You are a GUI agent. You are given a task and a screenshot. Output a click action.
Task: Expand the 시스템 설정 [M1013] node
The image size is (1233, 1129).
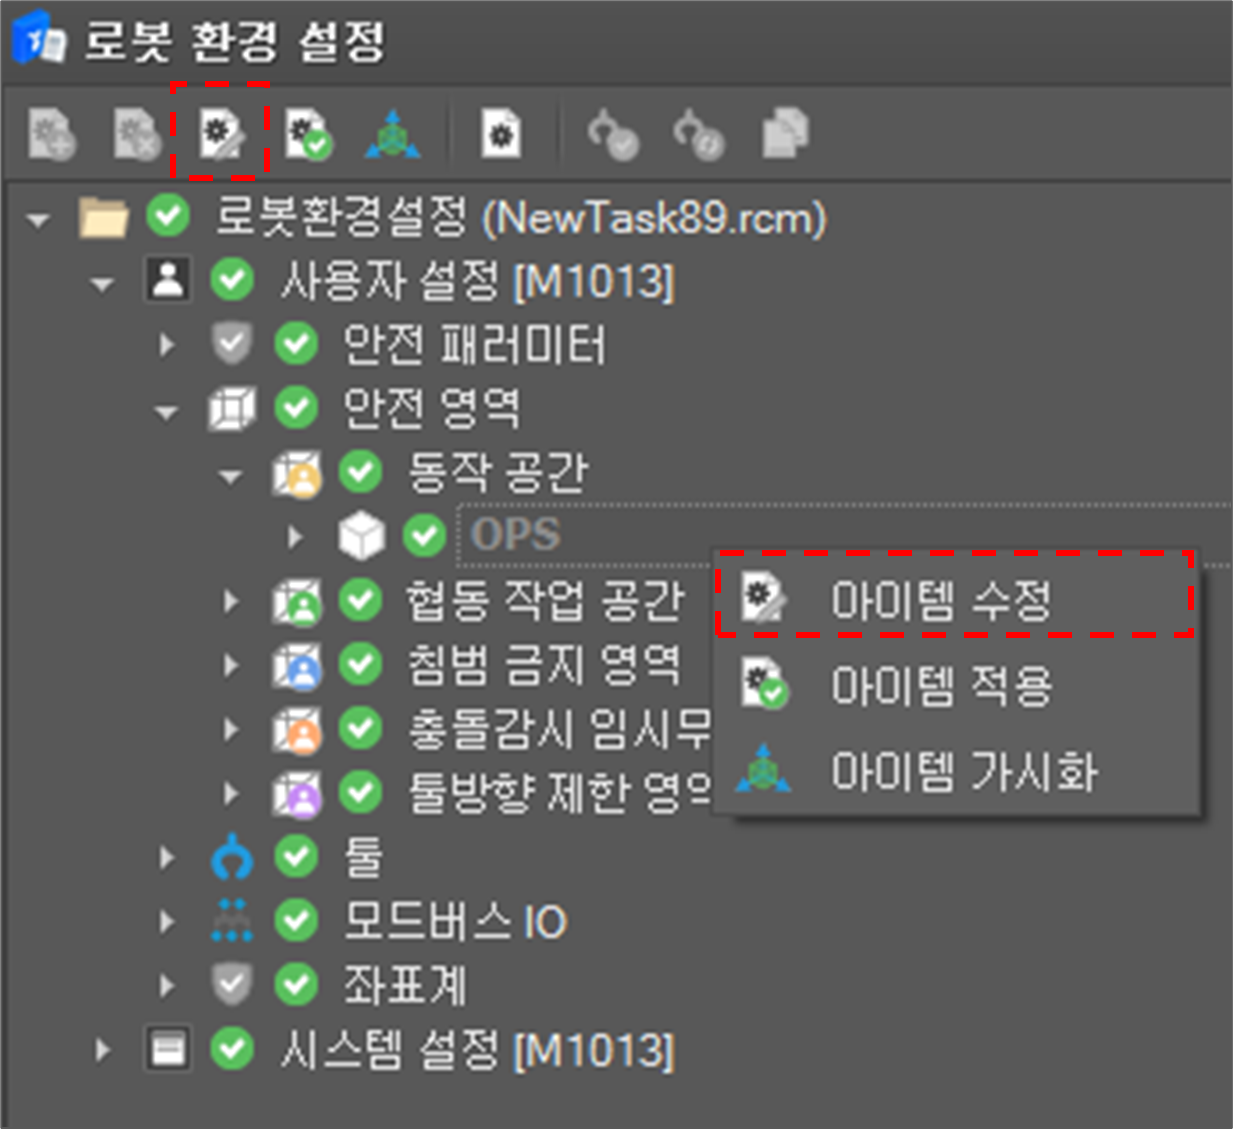click(x=102, y=1050)
